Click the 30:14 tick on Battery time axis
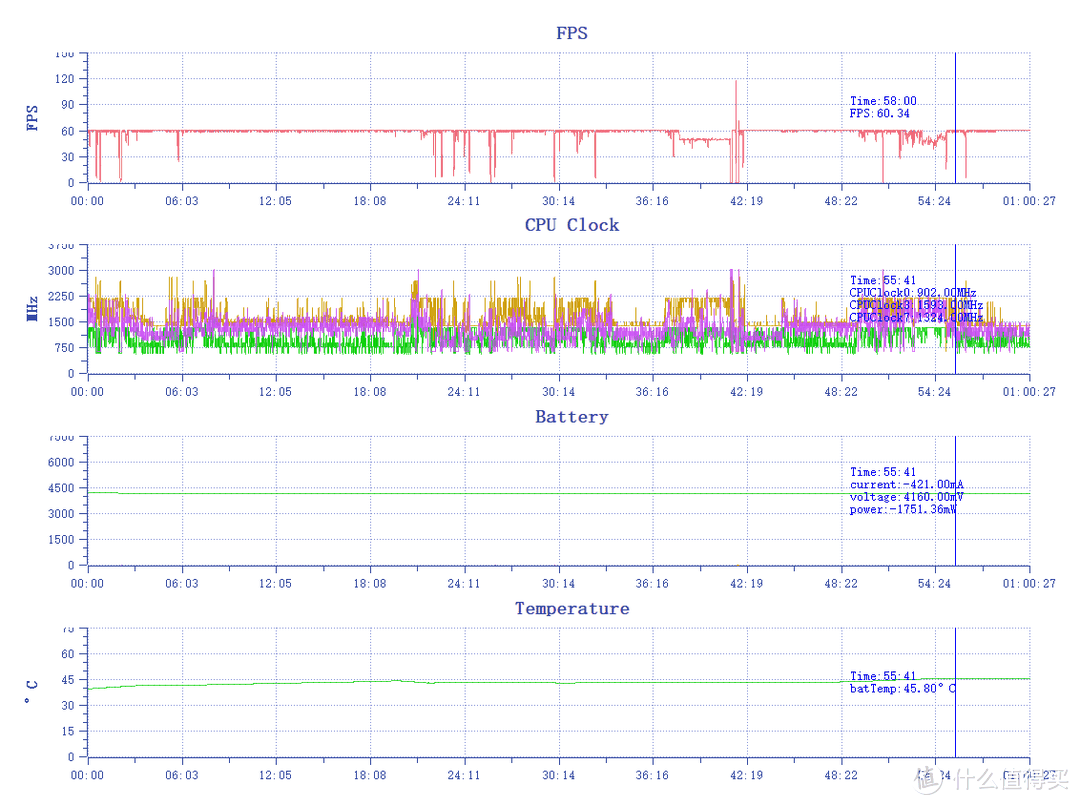 [558, 584]
